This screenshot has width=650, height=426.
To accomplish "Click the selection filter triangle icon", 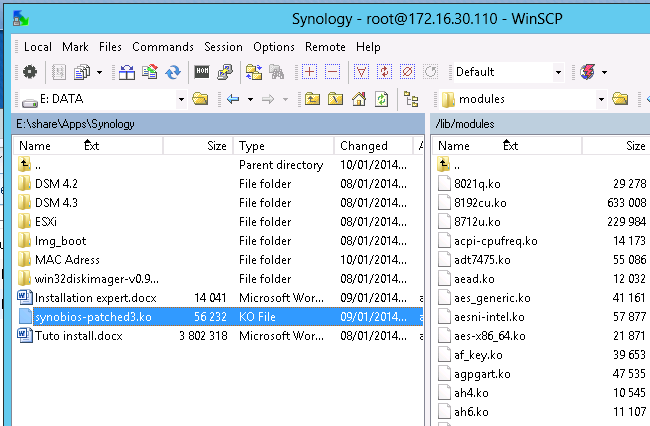I will click(x=361, y=72).
